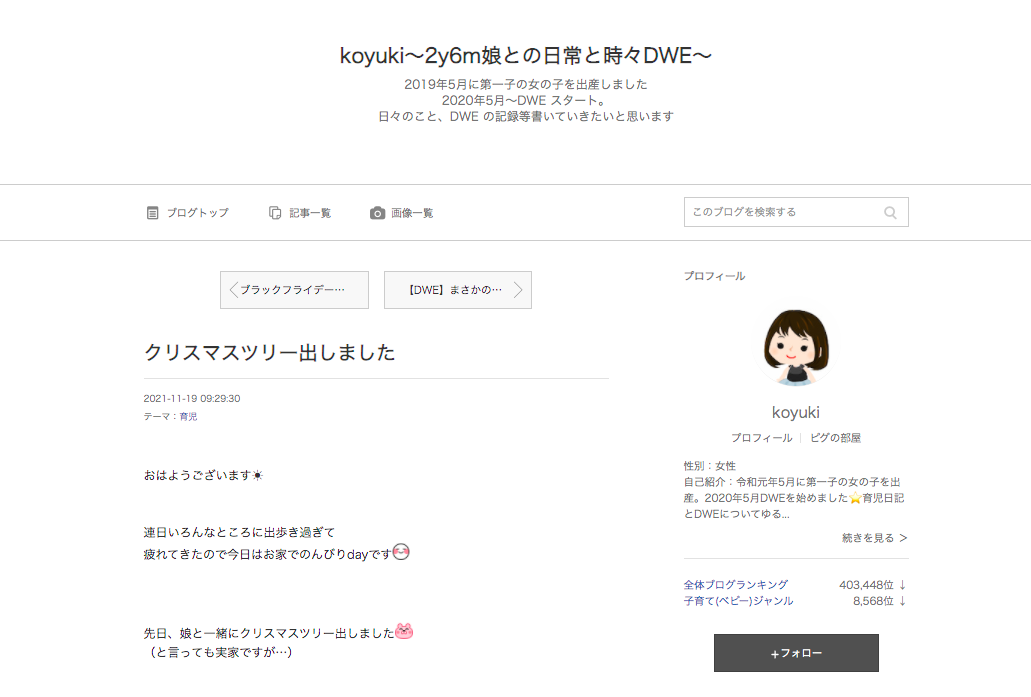
Task: Open the 育児 theme link
Action: pyautogui.click(x=188, y=416)
